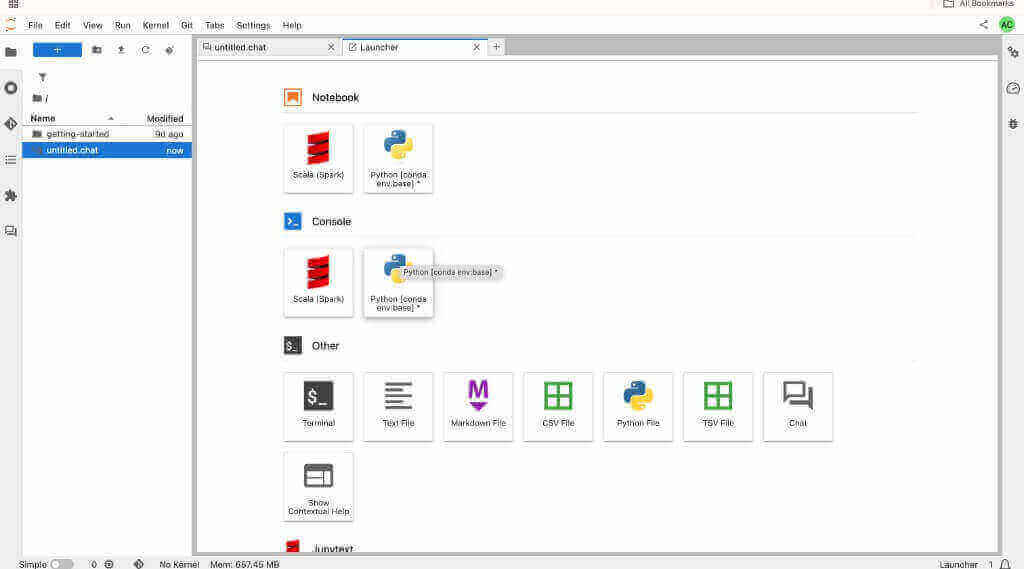Select the getting-started folder
This screenshot has width=1024, height=569.
107,134
